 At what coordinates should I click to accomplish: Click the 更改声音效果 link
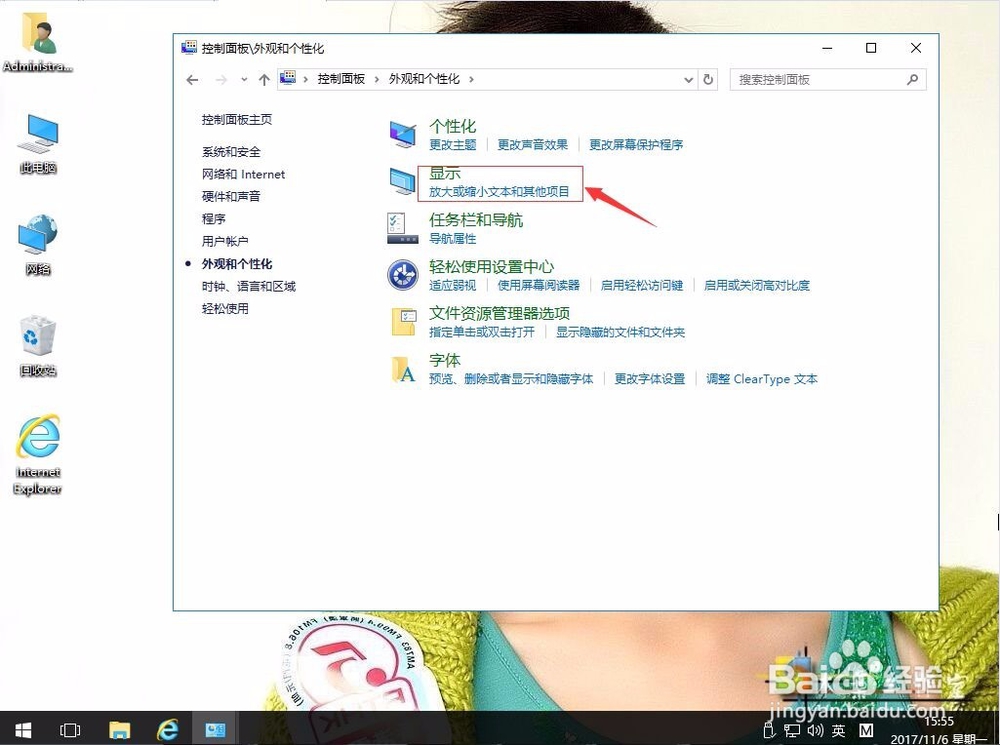pyautogui.click(x=533, y=145)
